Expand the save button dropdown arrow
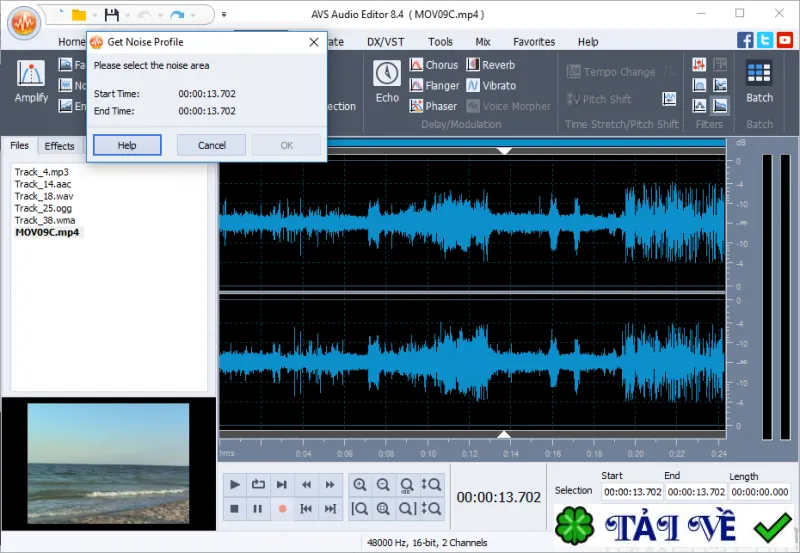800x553 pixels. tap(128, 15)
